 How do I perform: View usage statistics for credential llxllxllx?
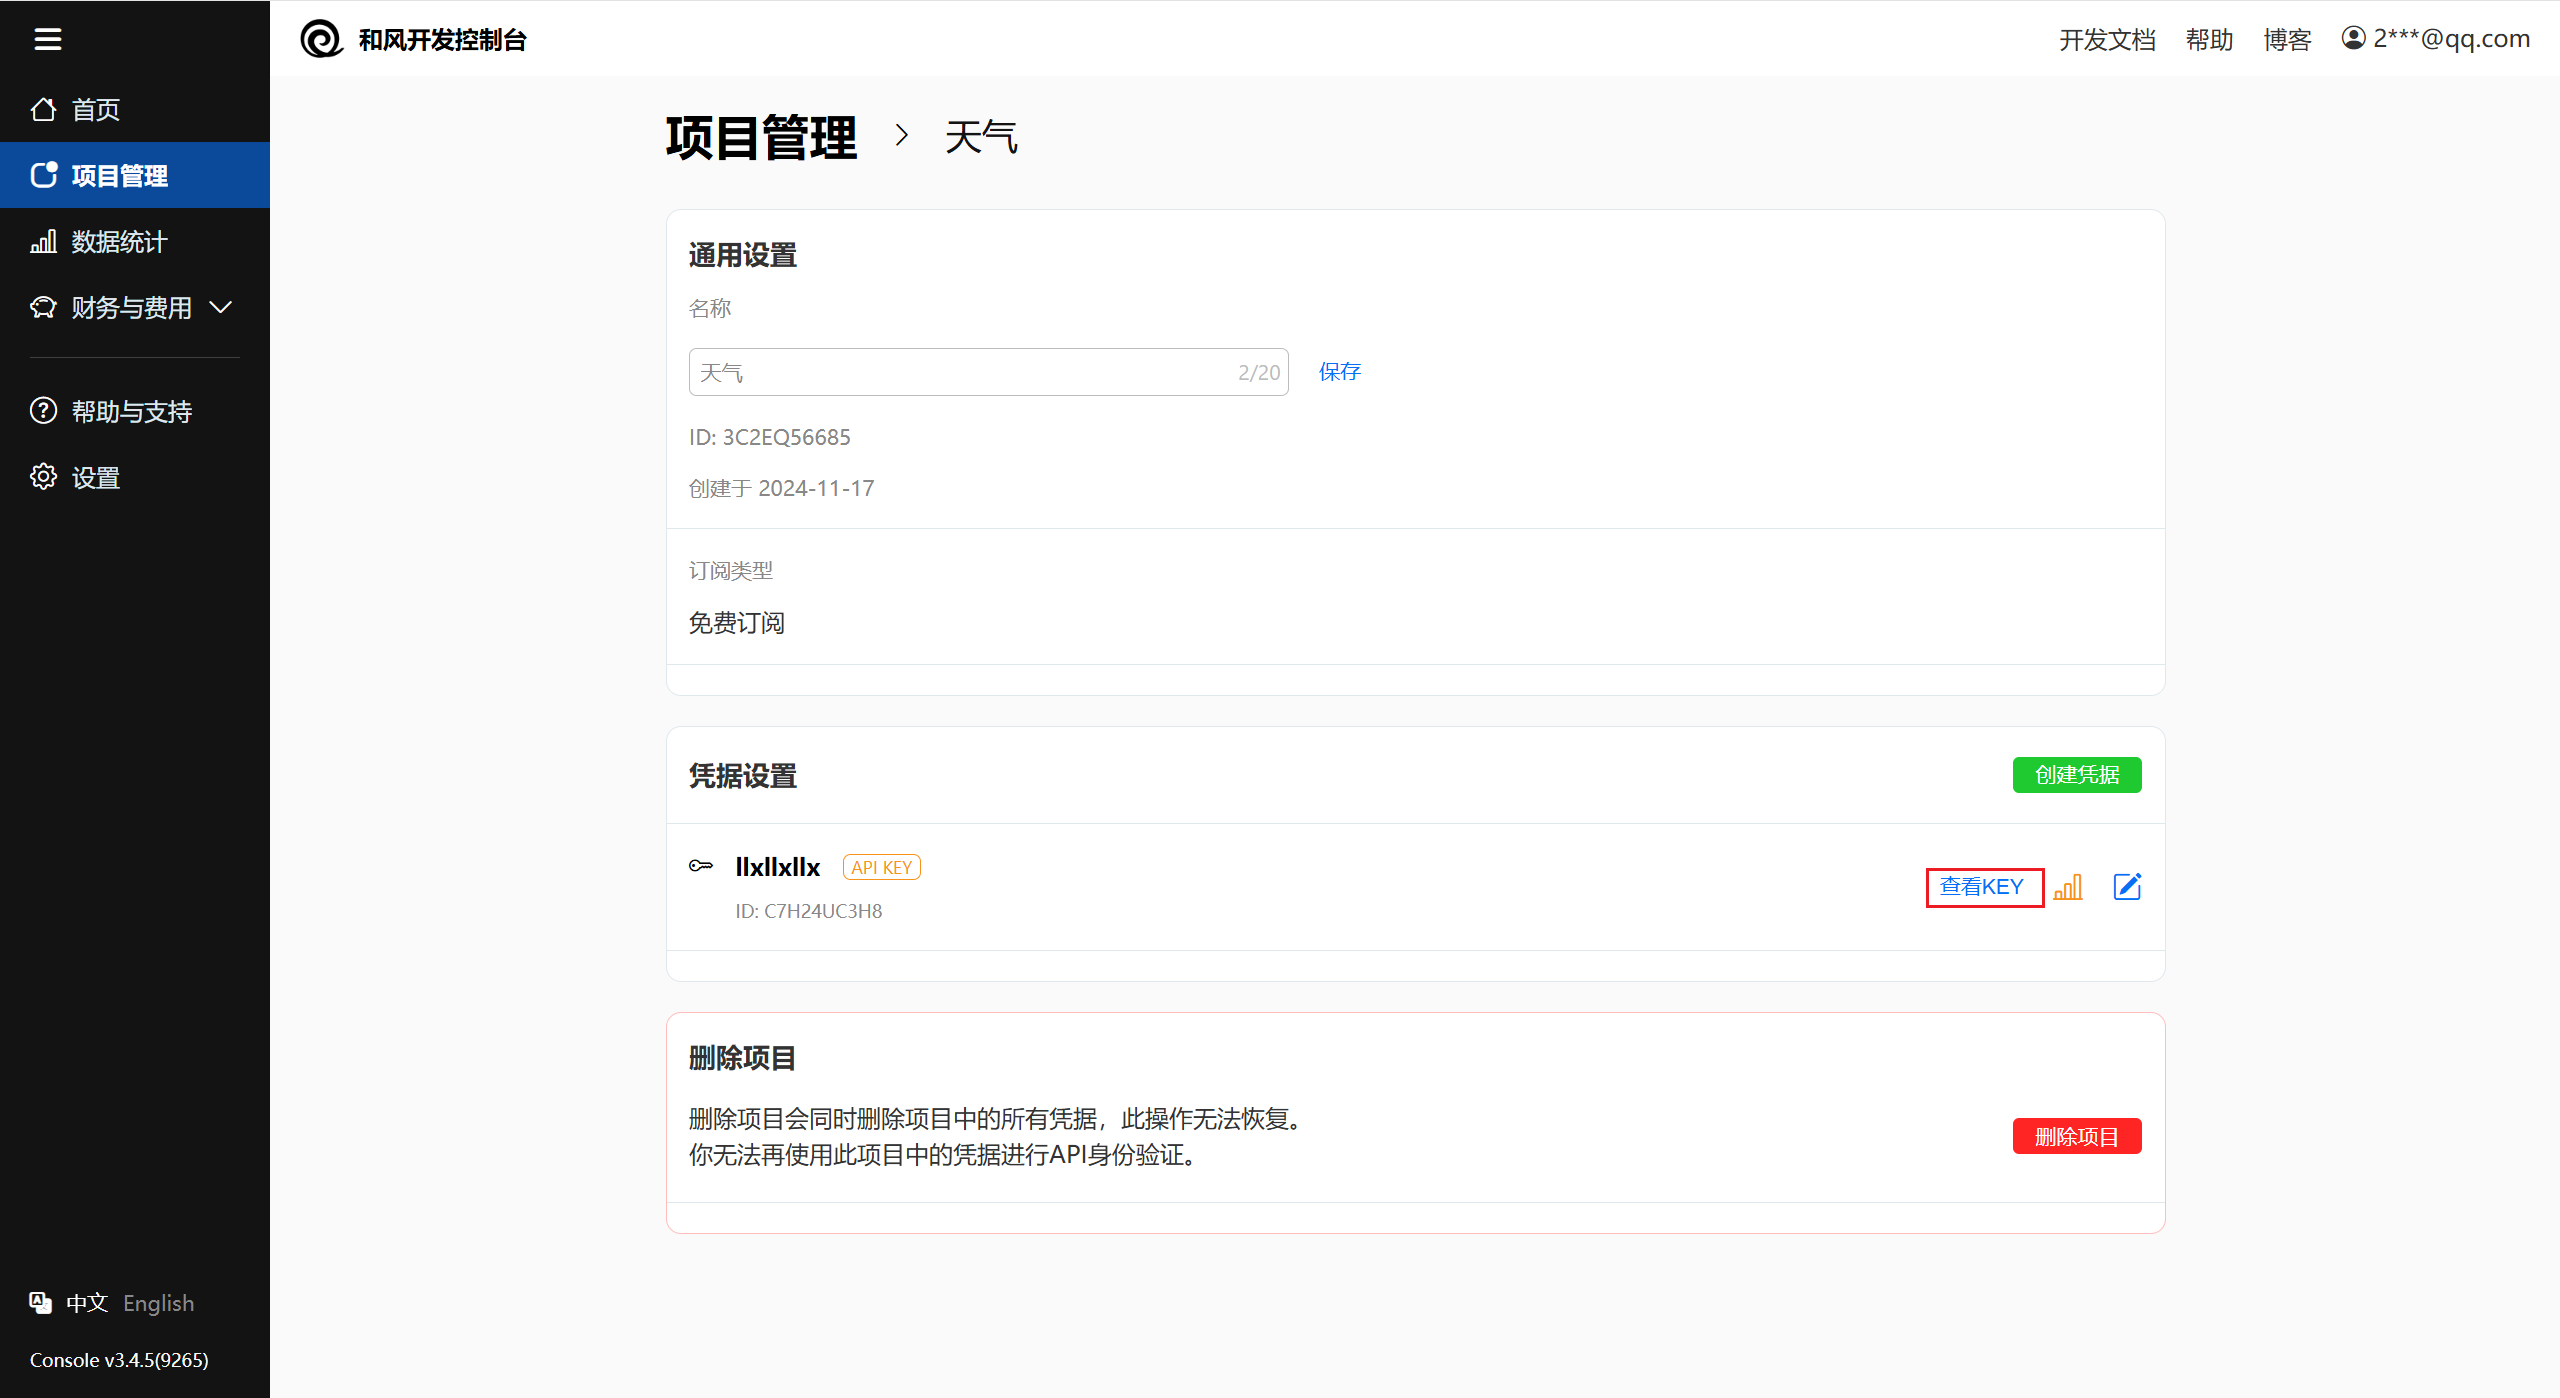(x=2068, y=886)
